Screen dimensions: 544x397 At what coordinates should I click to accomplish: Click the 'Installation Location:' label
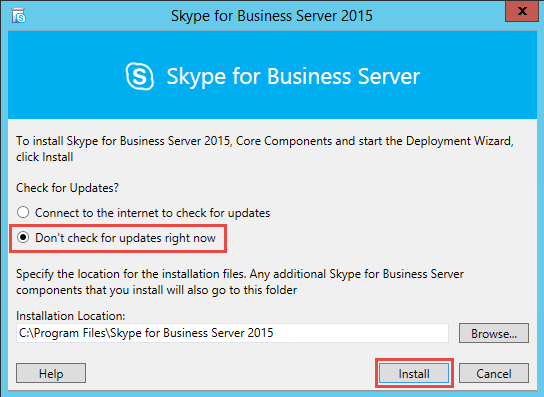[70, 316]
